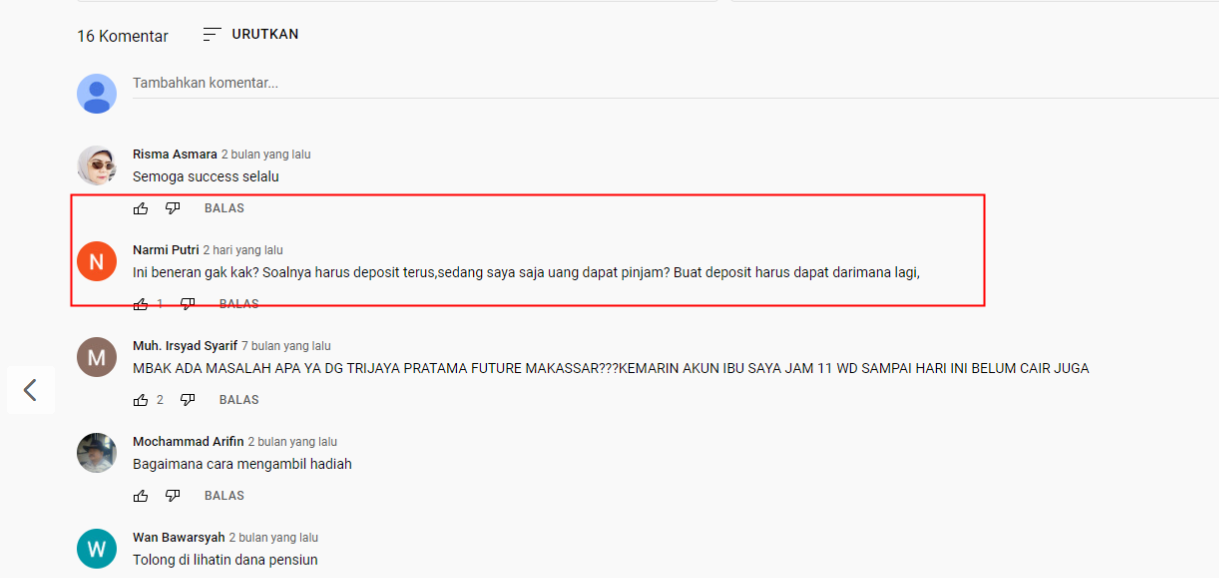Click the comment starting 'MBAK ADA MASALAH APA'
The width and height of the screenshot is (1219, 578).
coord(611,368)
